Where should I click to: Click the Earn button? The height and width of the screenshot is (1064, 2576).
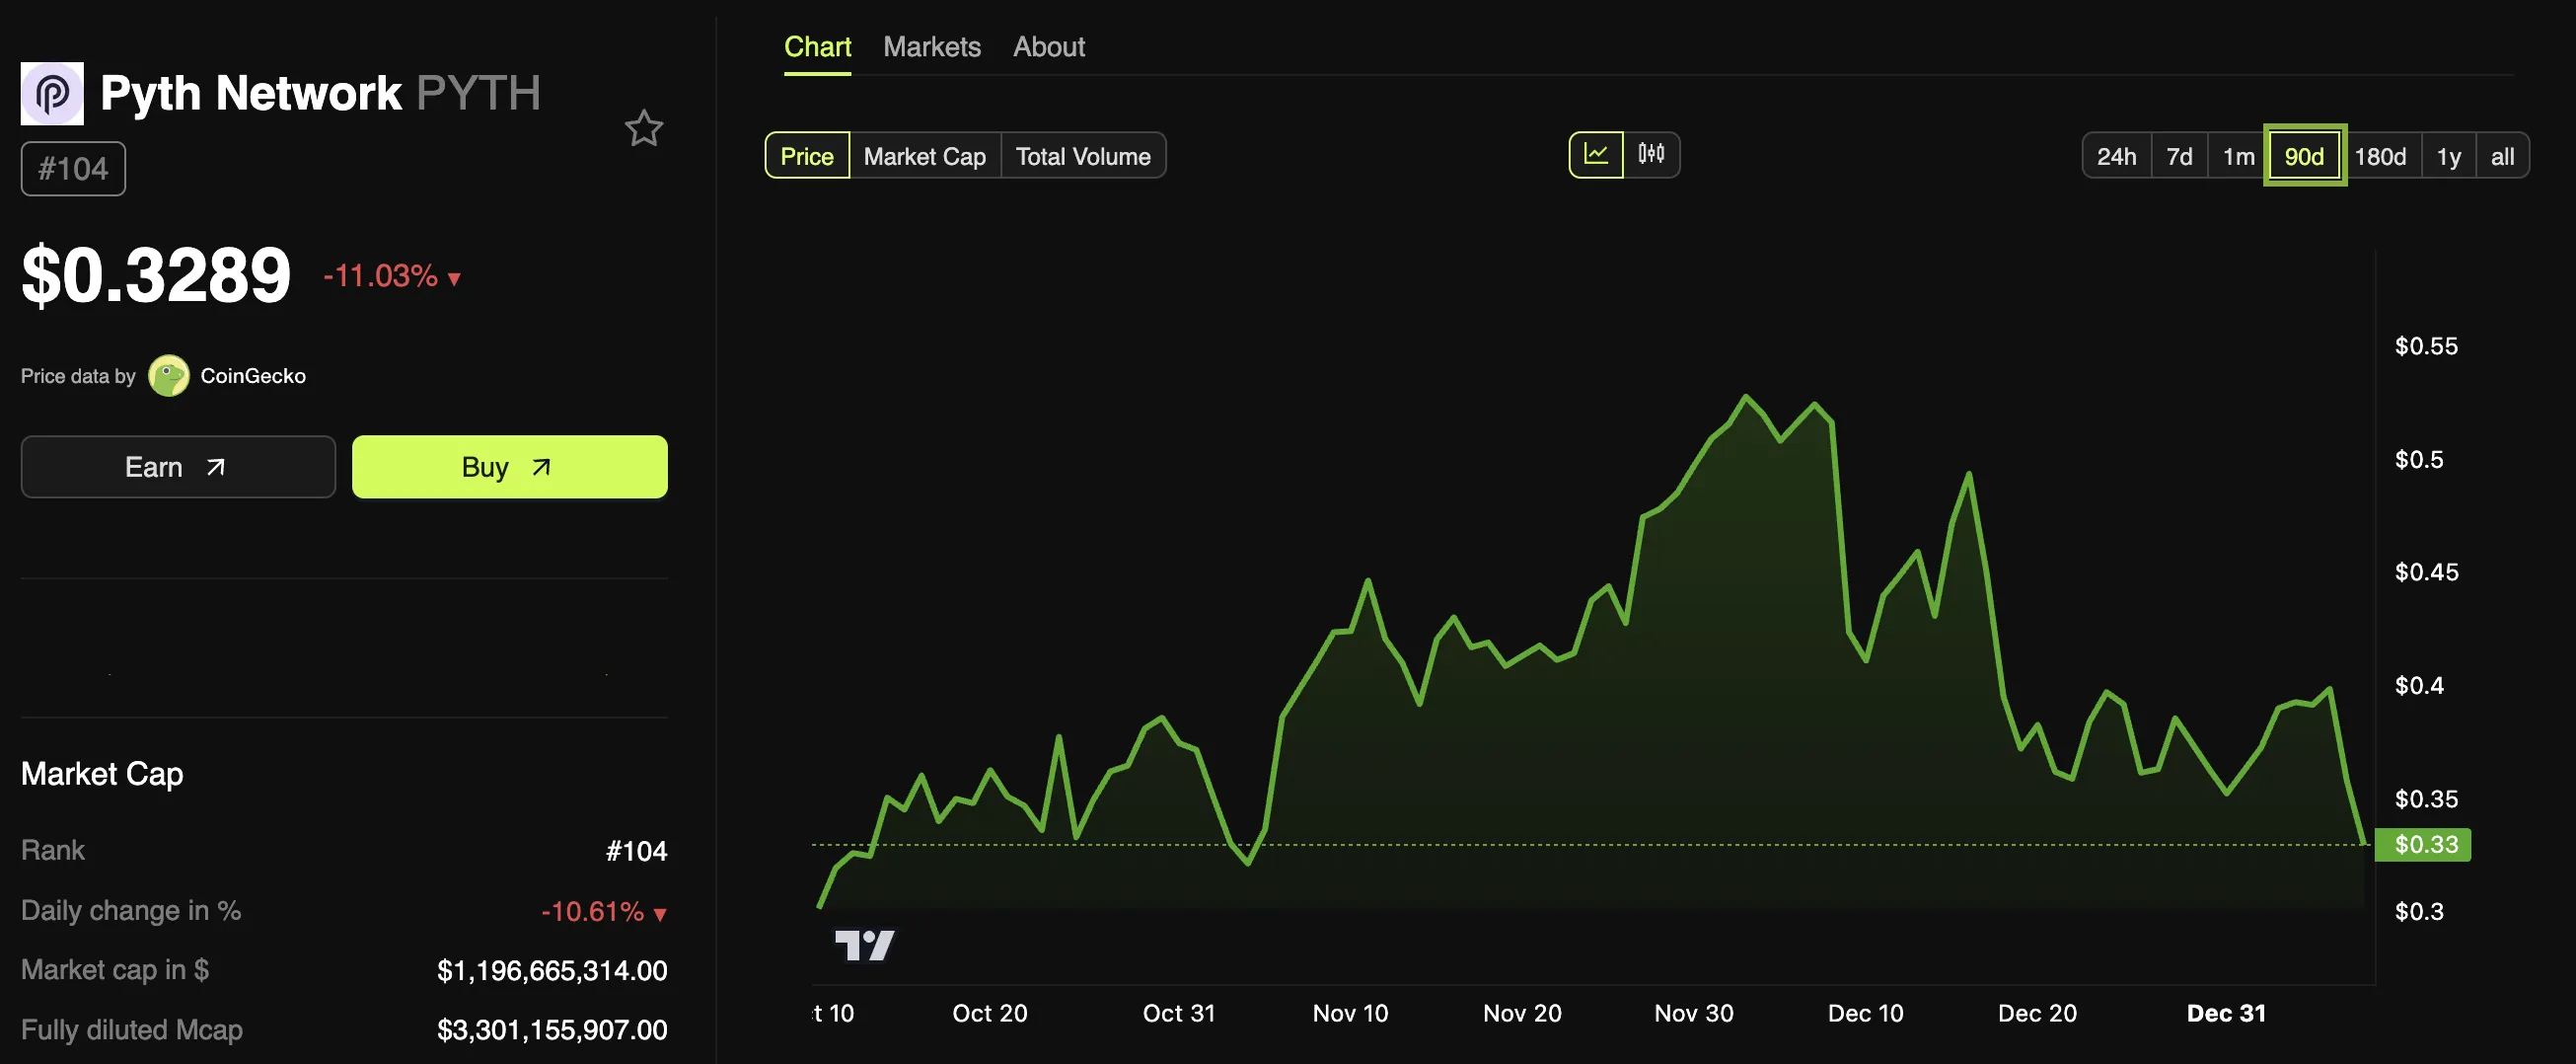[x=178, y=467]
